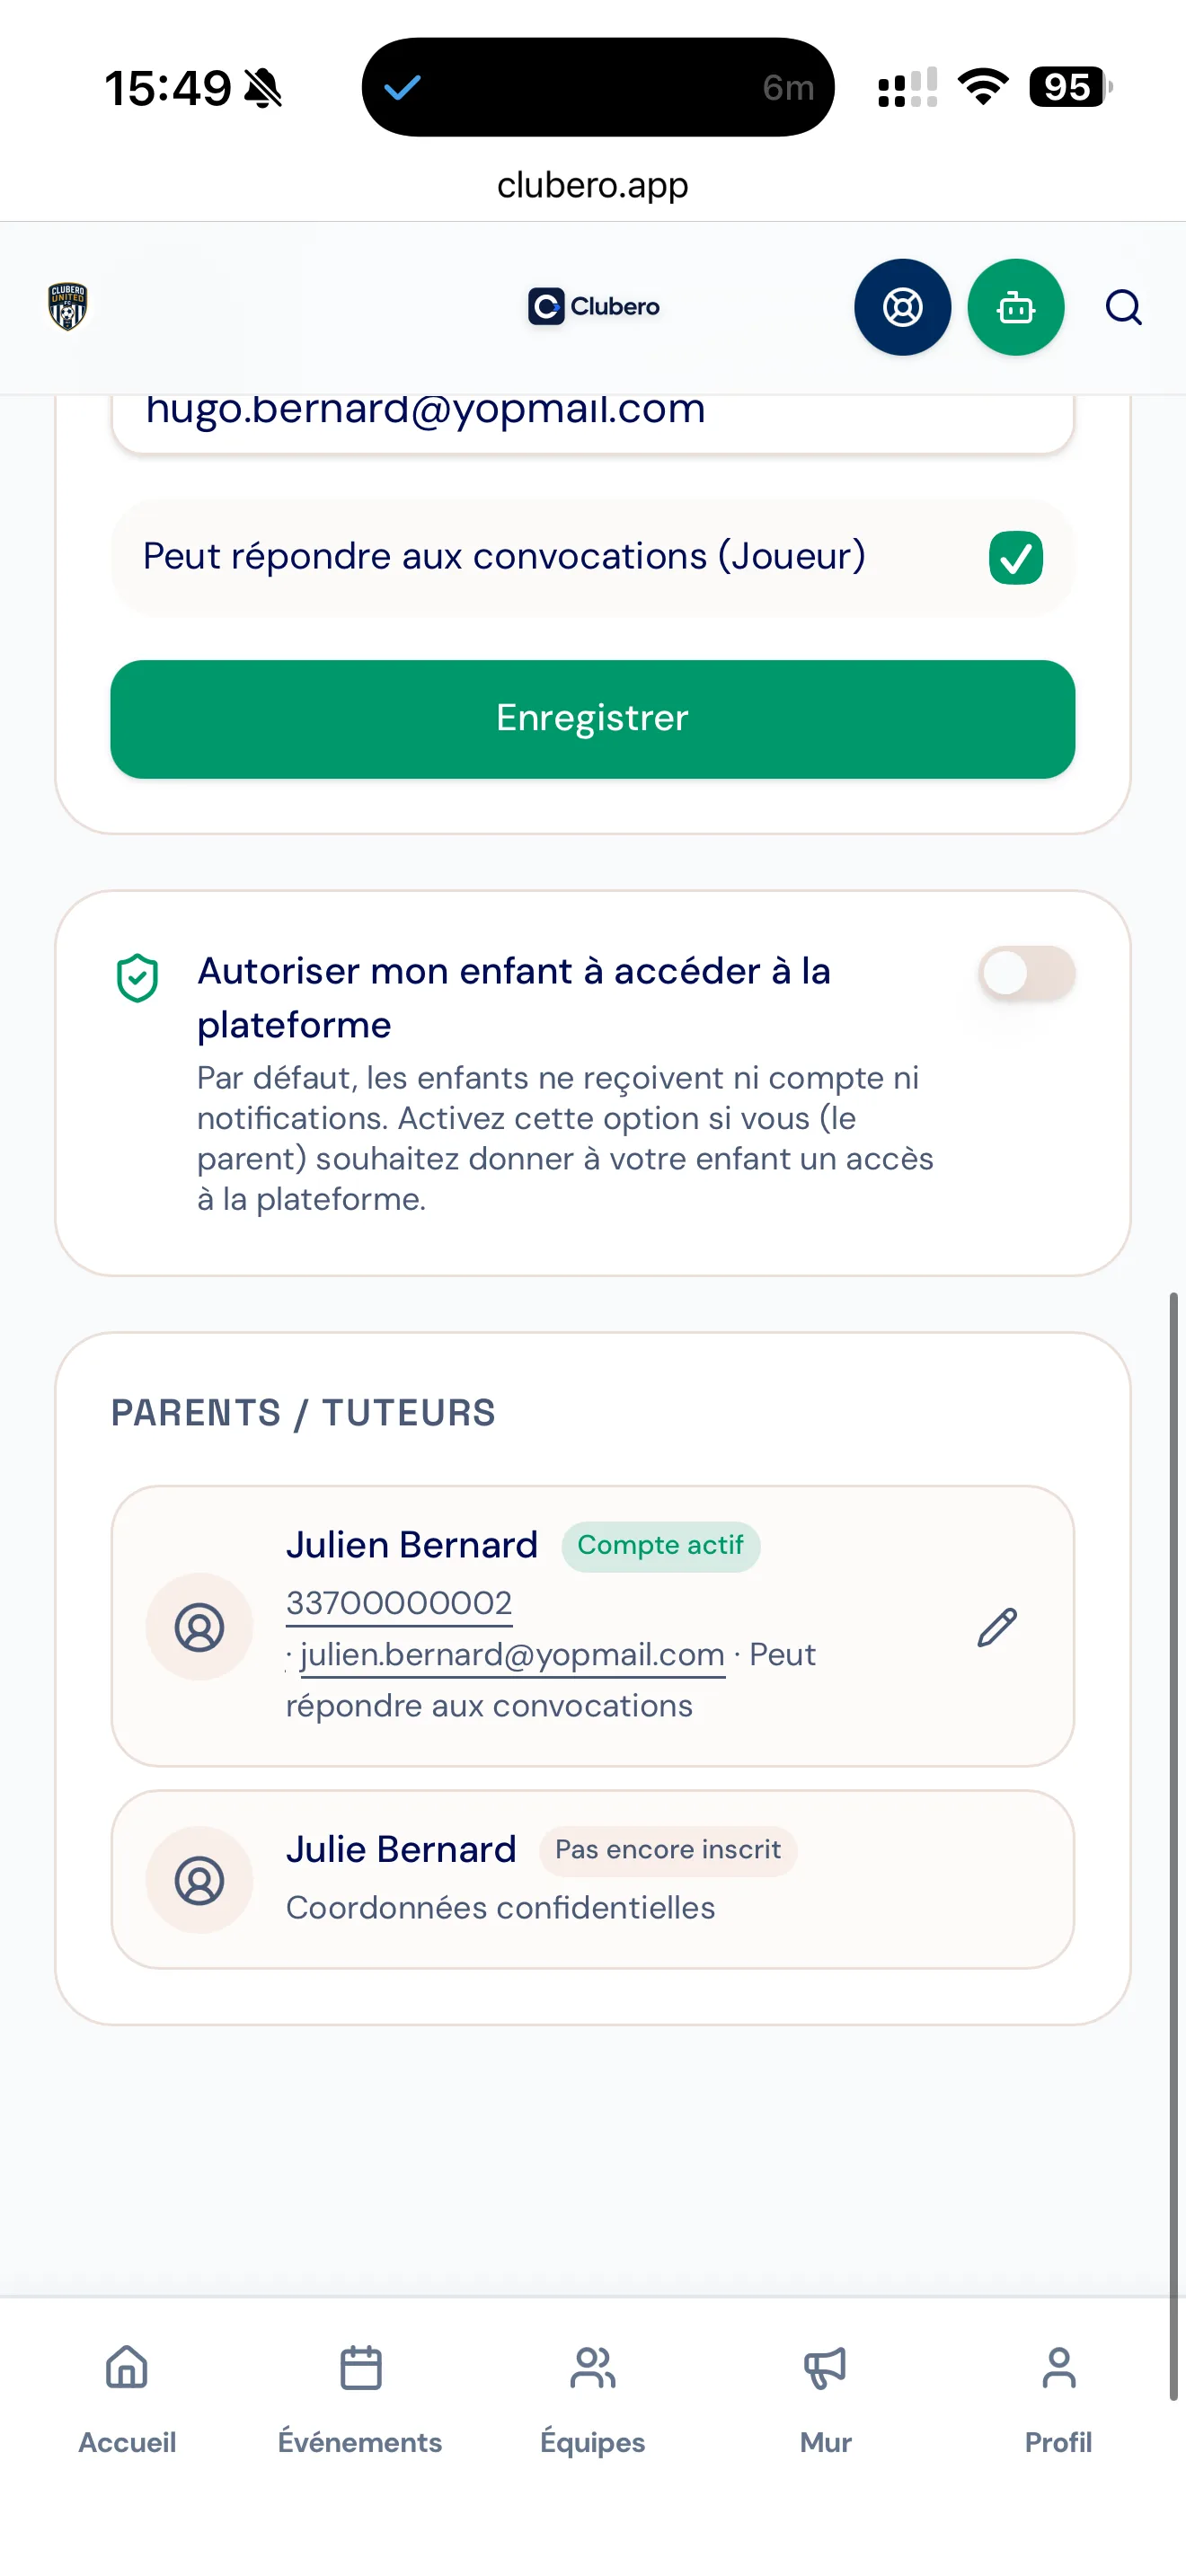
Task: Enable child platform access toggle
Action: (x=1027, y=973)
